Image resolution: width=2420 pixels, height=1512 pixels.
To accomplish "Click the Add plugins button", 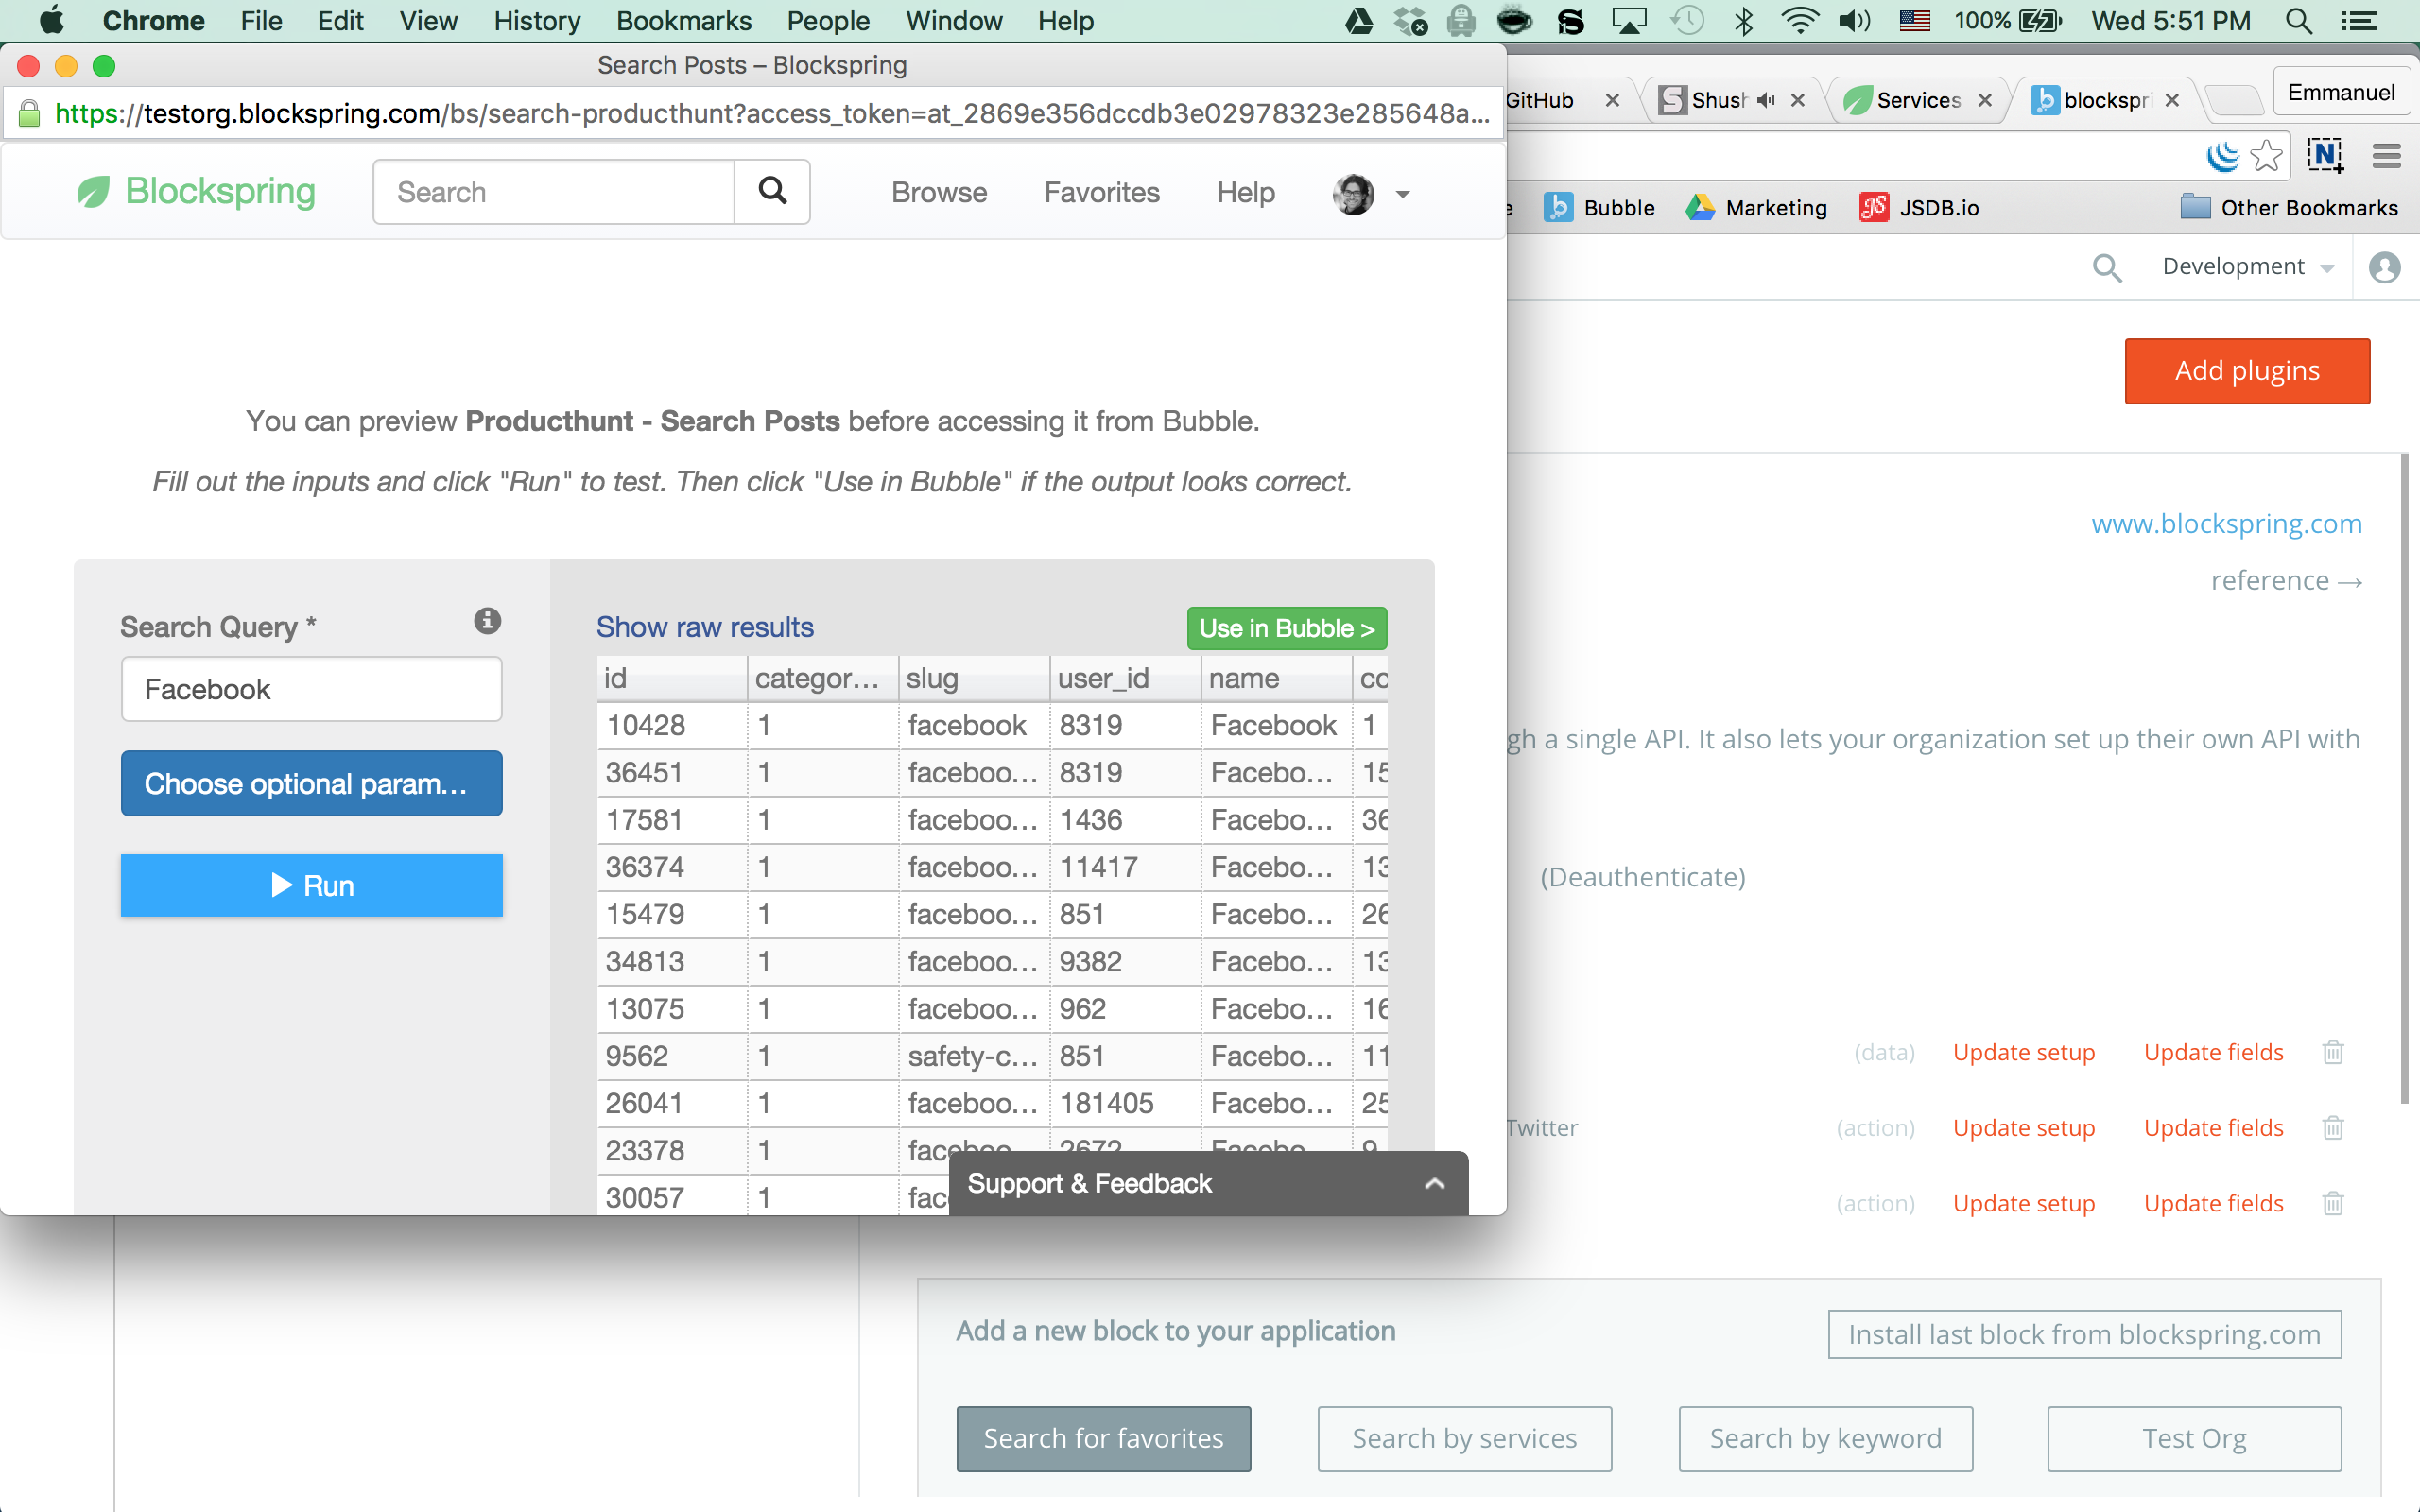I will coord(2246,371).
